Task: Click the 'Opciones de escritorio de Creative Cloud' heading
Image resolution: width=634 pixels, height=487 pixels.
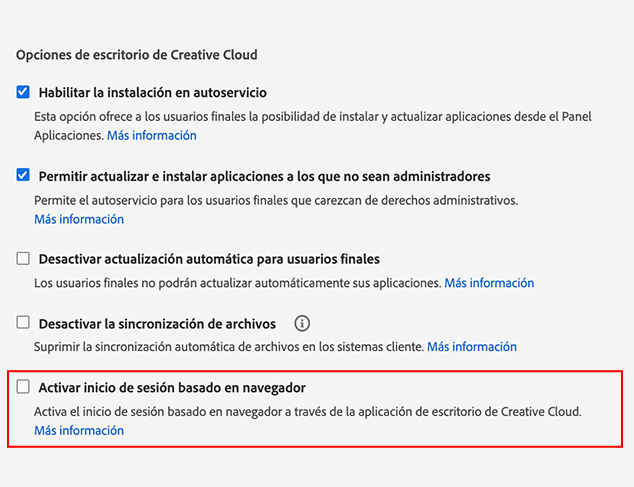Action: 136,54
